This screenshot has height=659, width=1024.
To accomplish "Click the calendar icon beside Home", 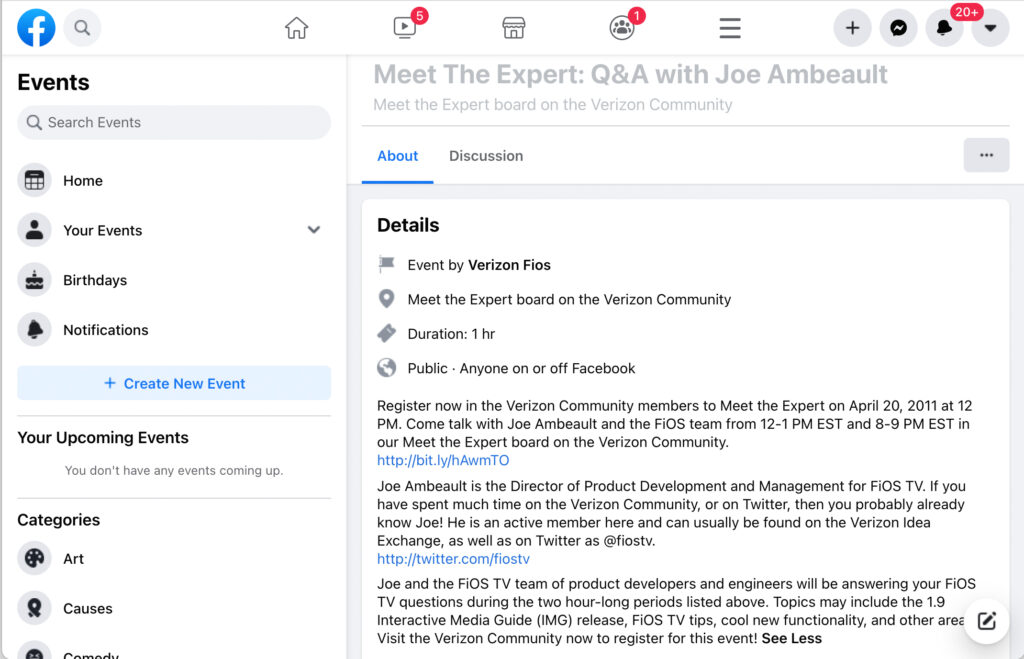I will tap(34, 180).
